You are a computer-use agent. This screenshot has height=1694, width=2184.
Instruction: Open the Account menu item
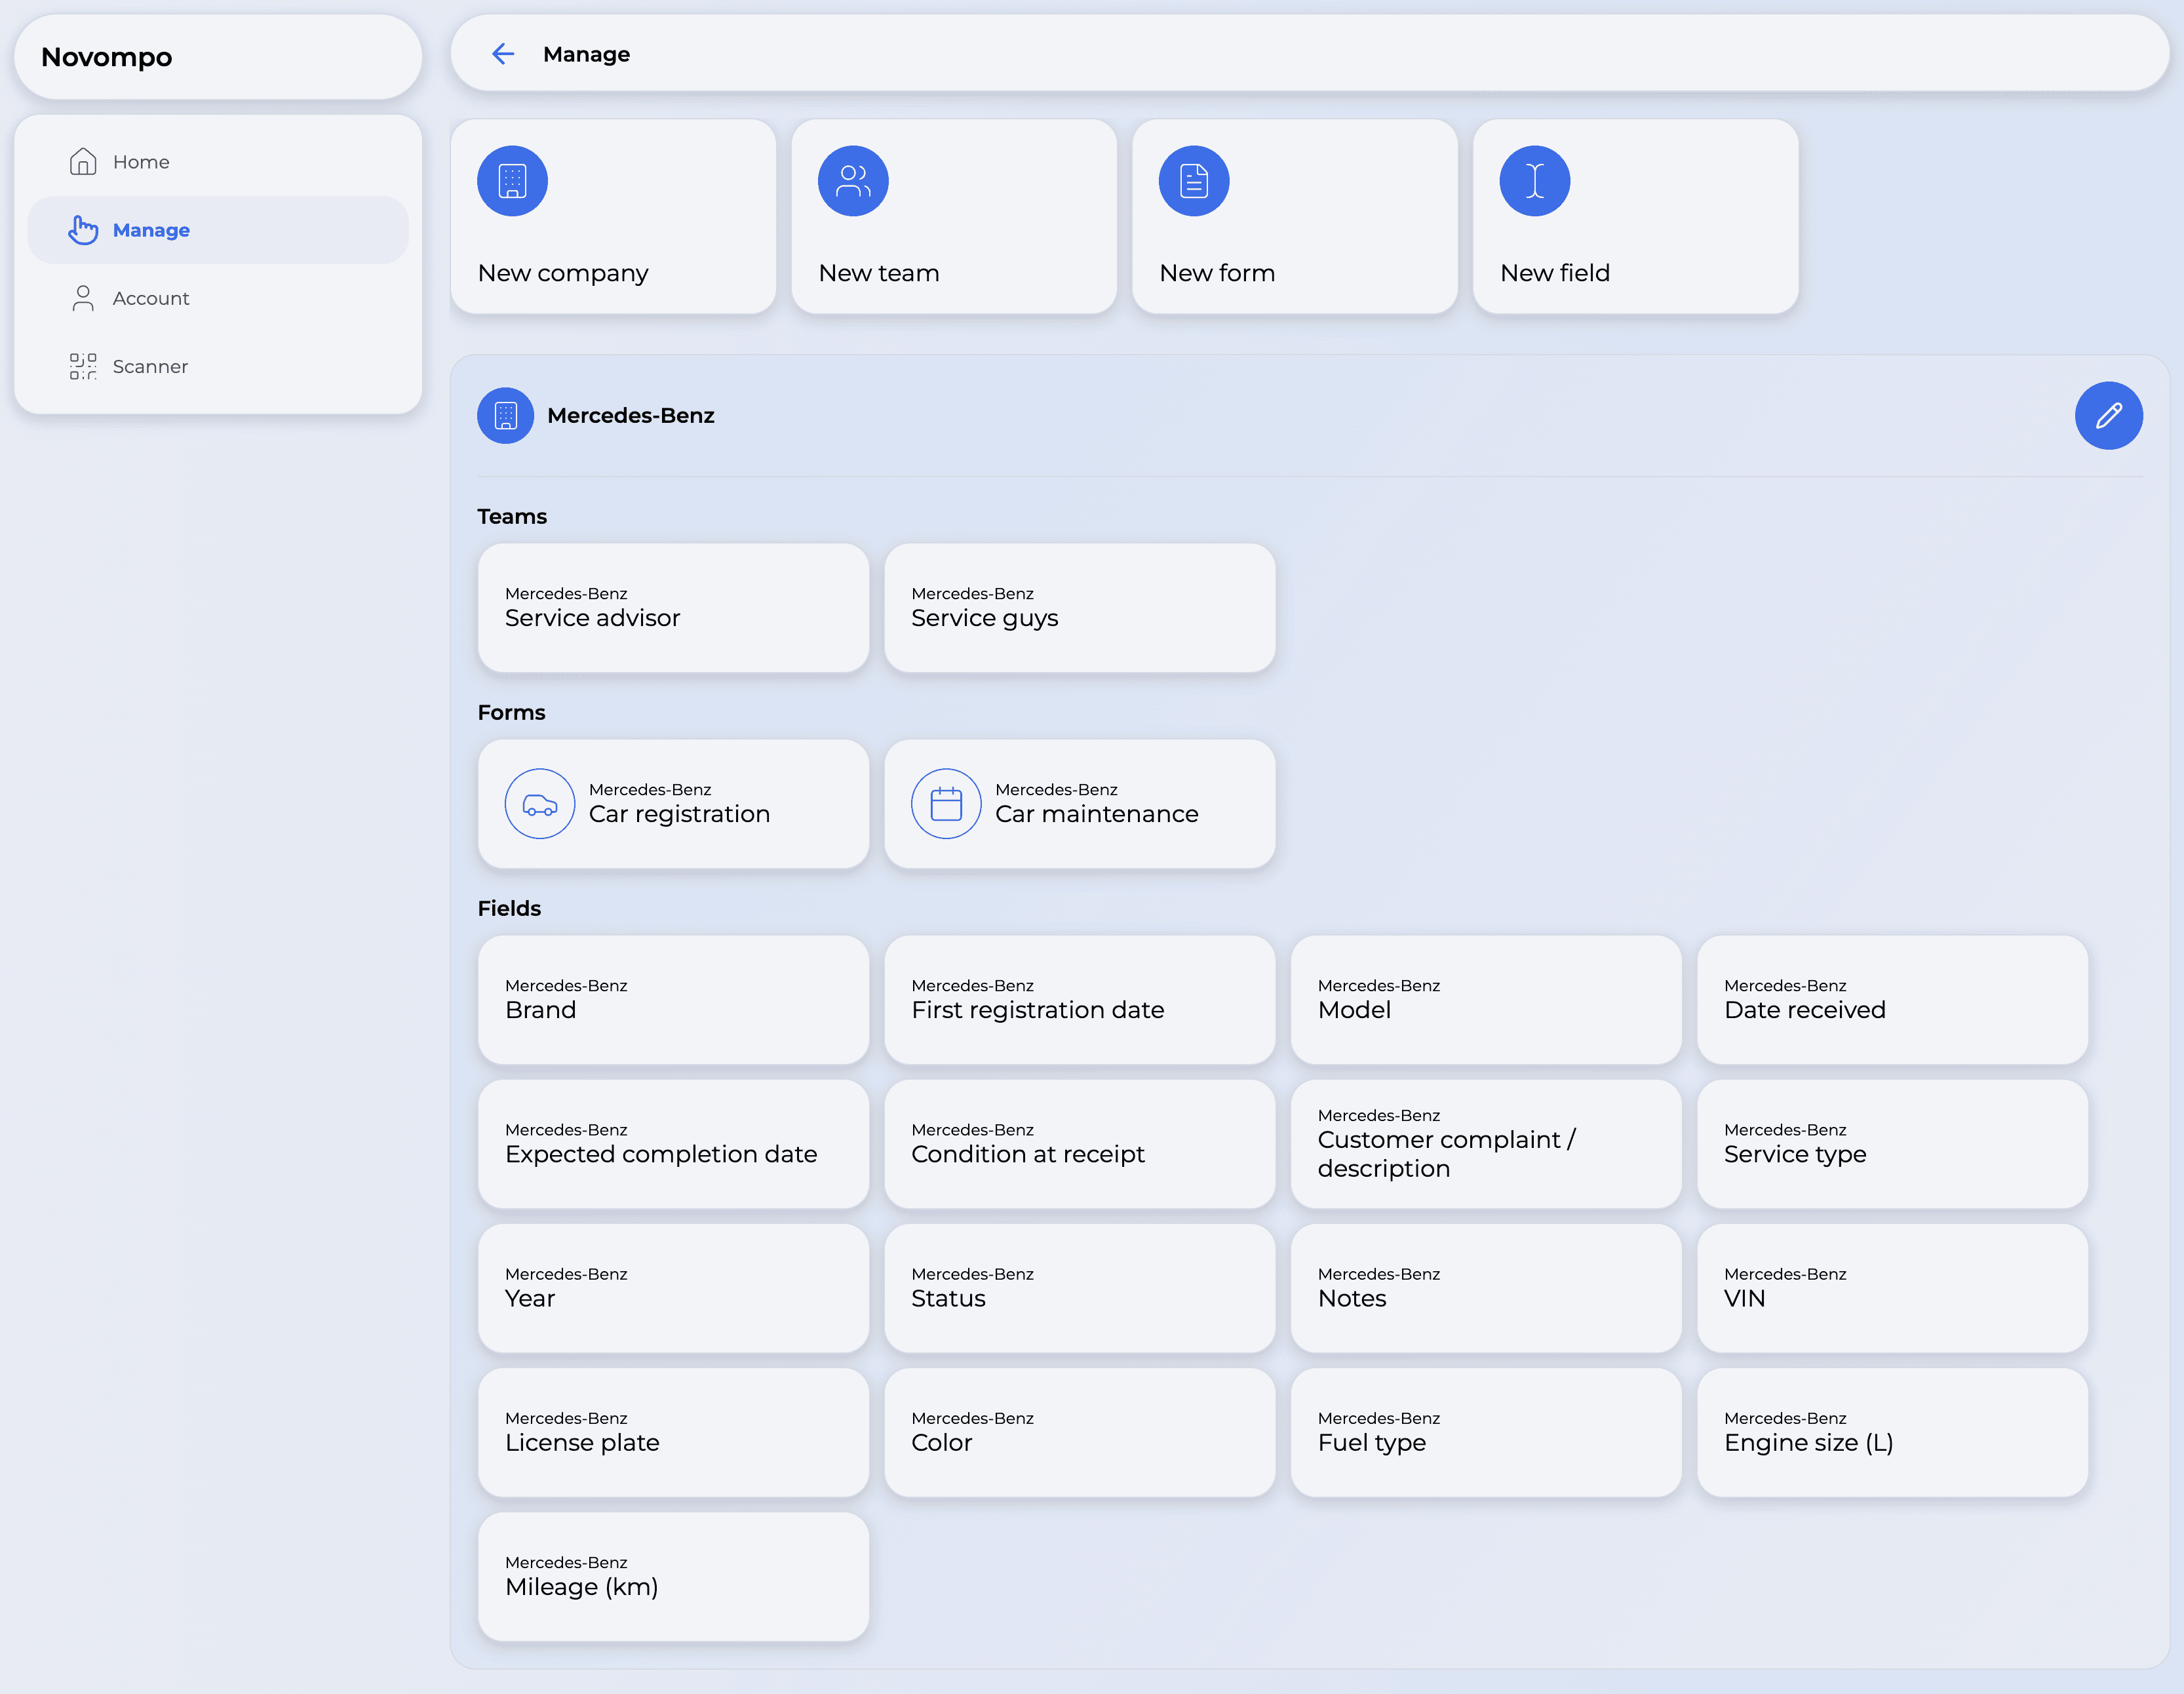point(218,298)
